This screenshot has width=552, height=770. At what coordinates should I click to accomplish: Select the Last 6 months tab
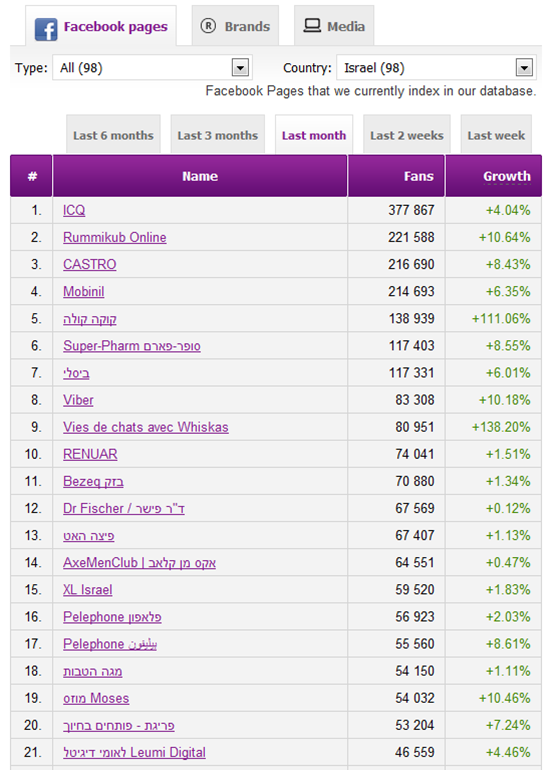113,135
